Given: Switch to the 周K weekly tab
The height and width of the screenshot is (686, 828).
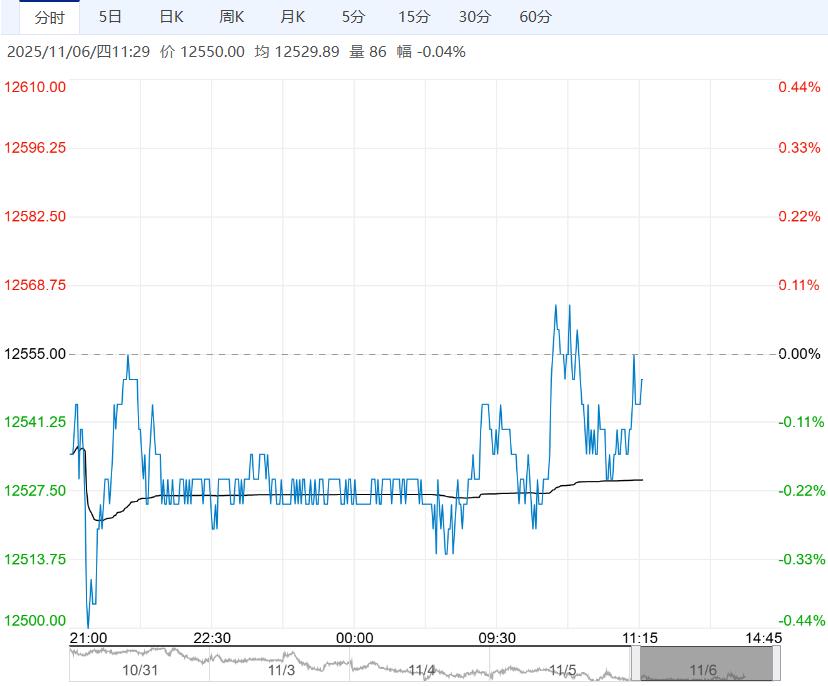Looking at the screenshot, I should click(232, 17).
